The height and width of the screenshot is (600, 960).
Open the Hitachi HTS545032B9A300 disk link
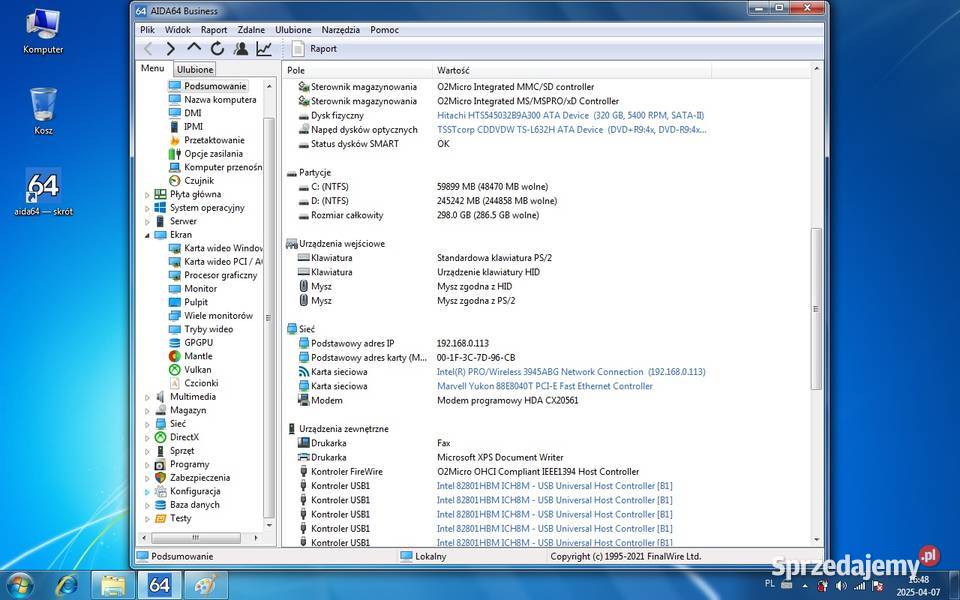[570, 115]
